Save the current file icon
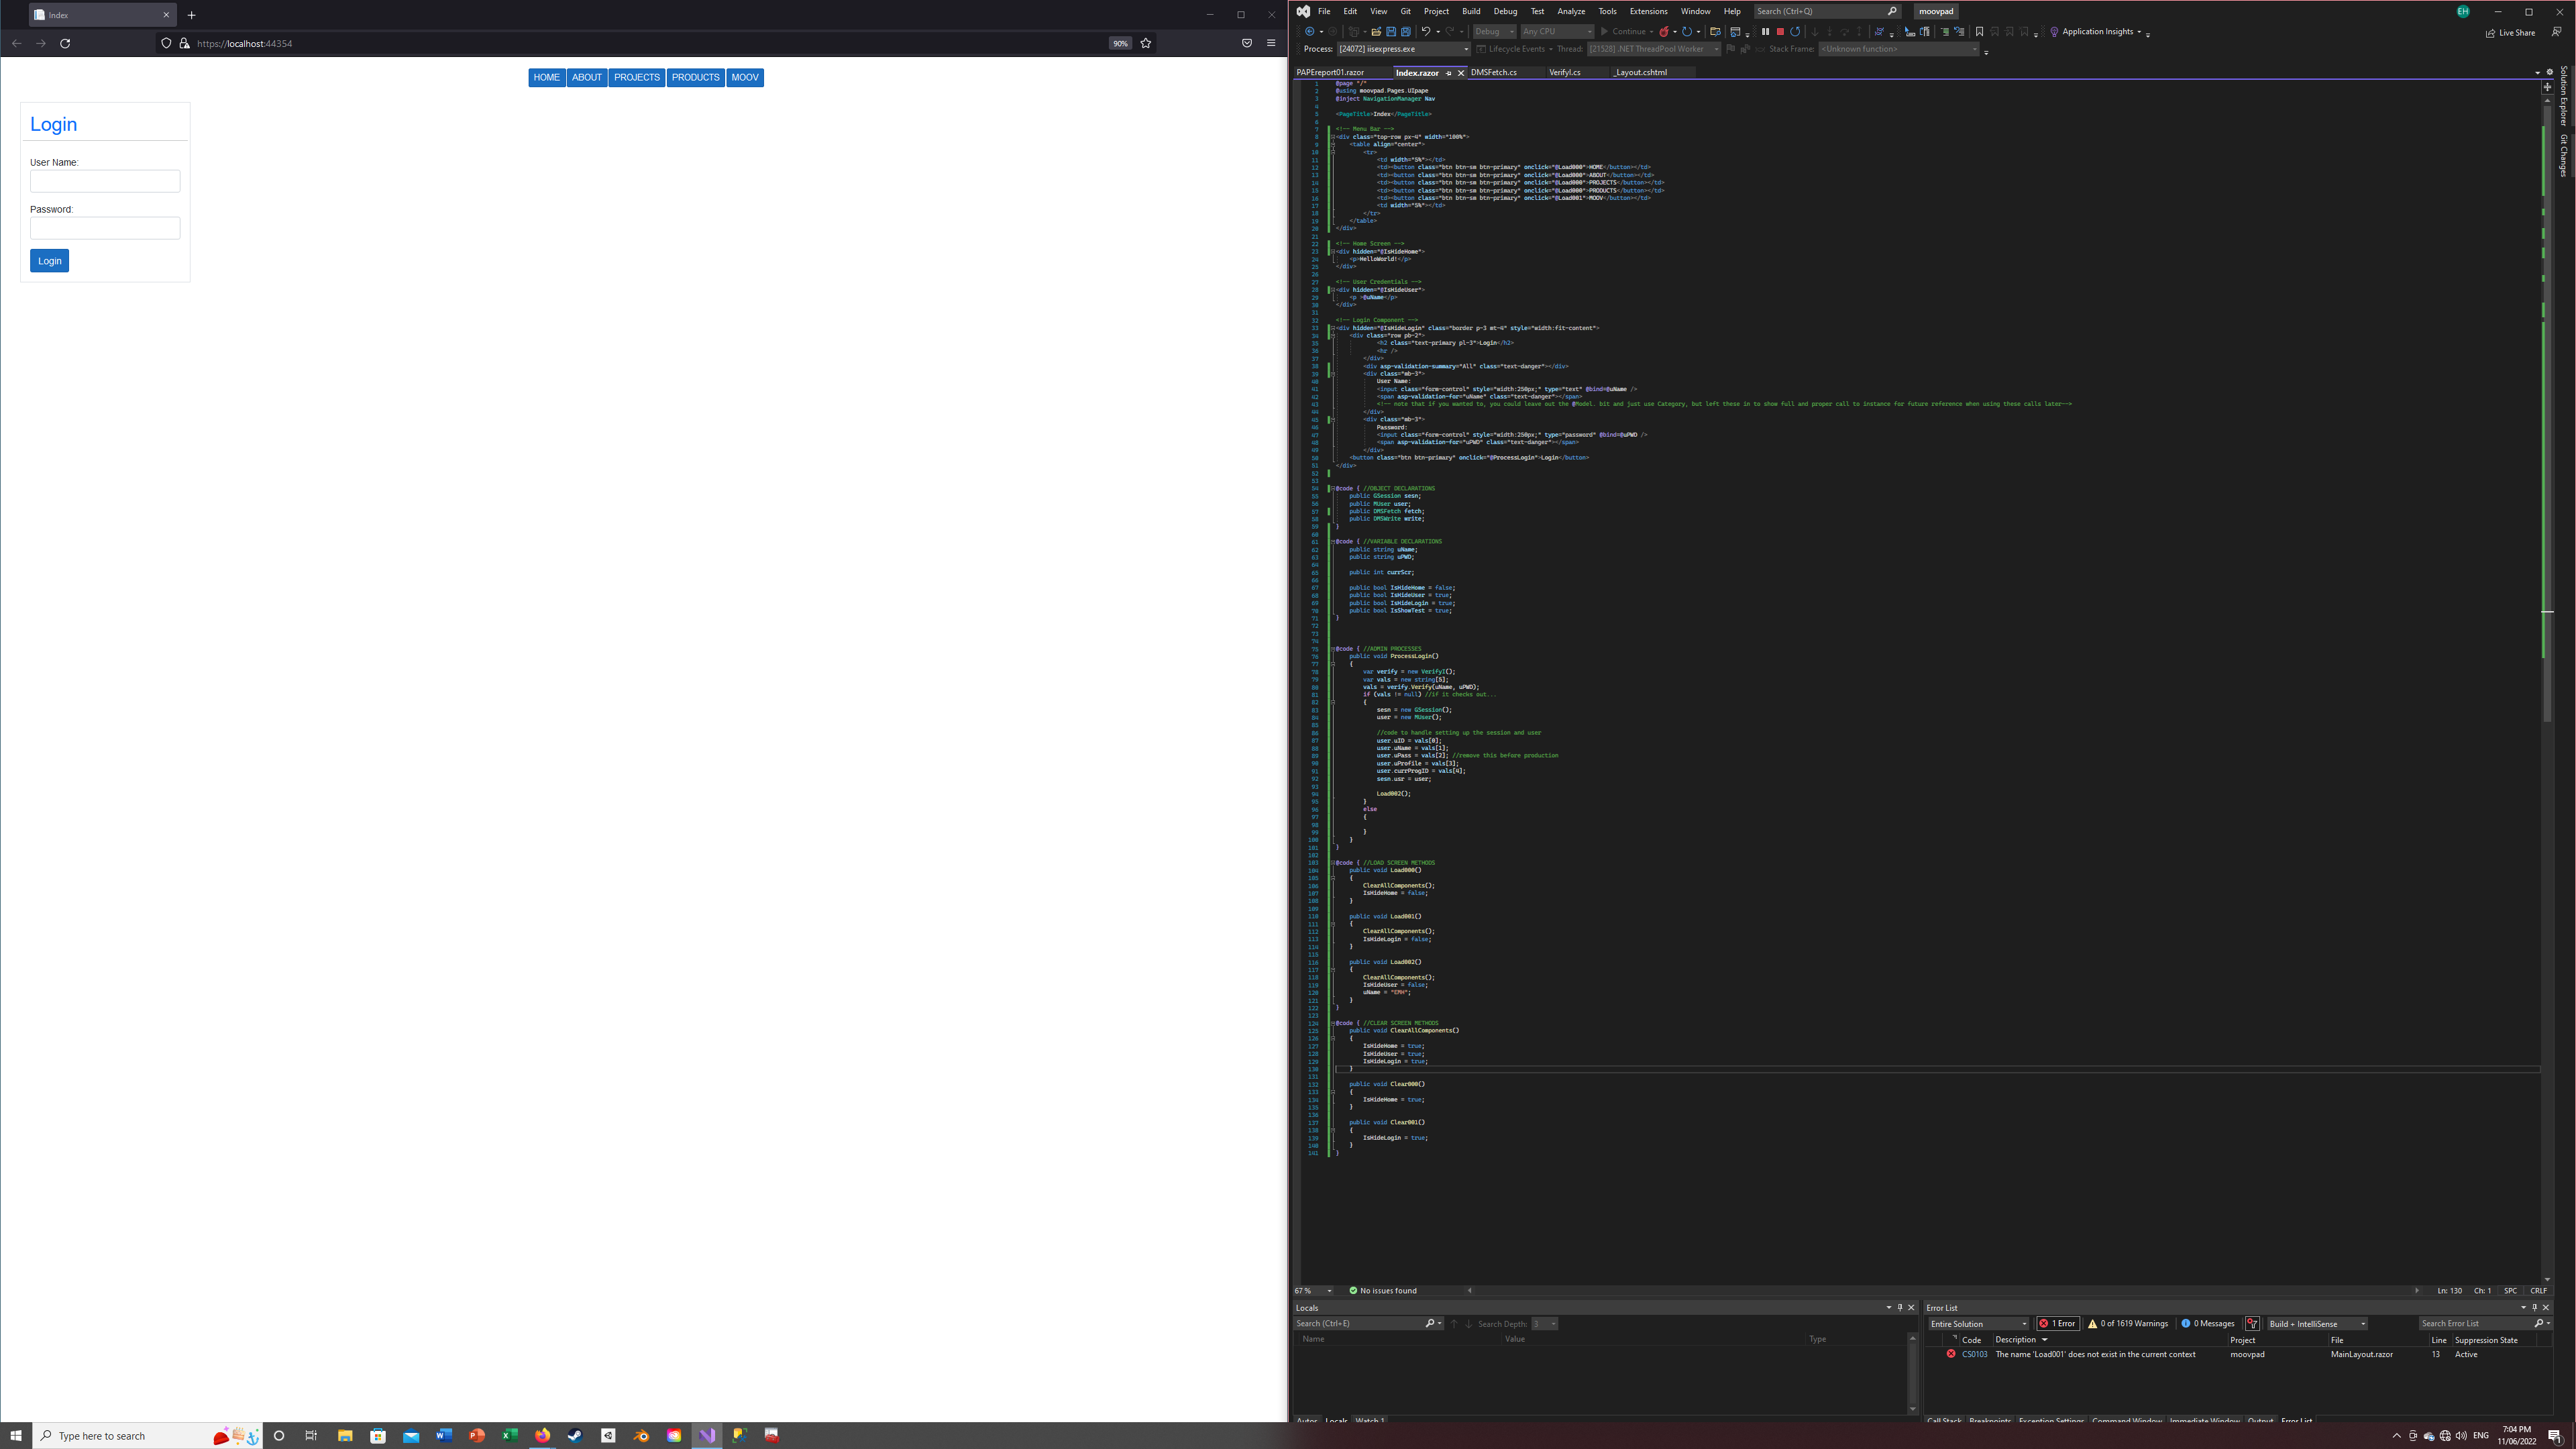 pos(1391,32)
